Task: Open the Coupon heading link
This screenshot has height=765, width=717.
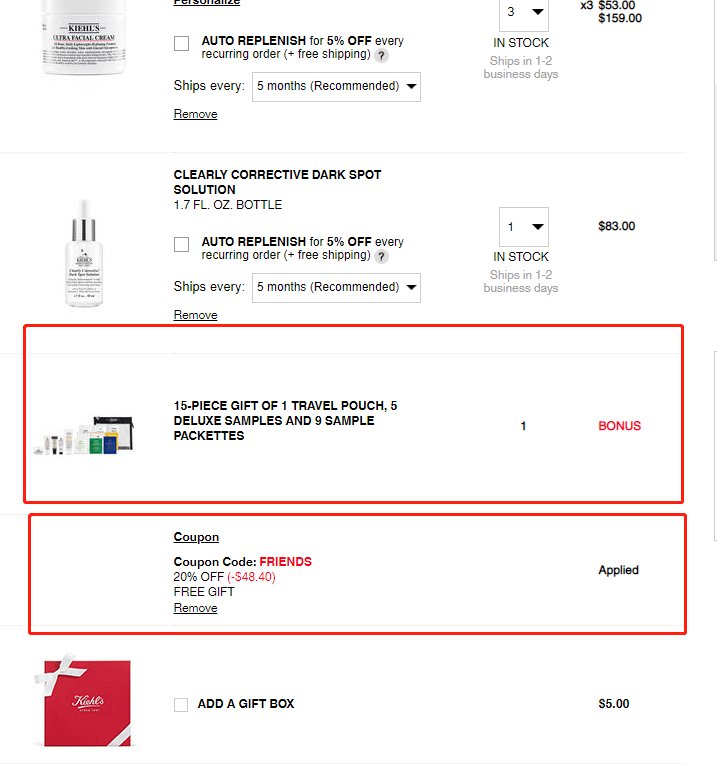Action: pos(196,537)
